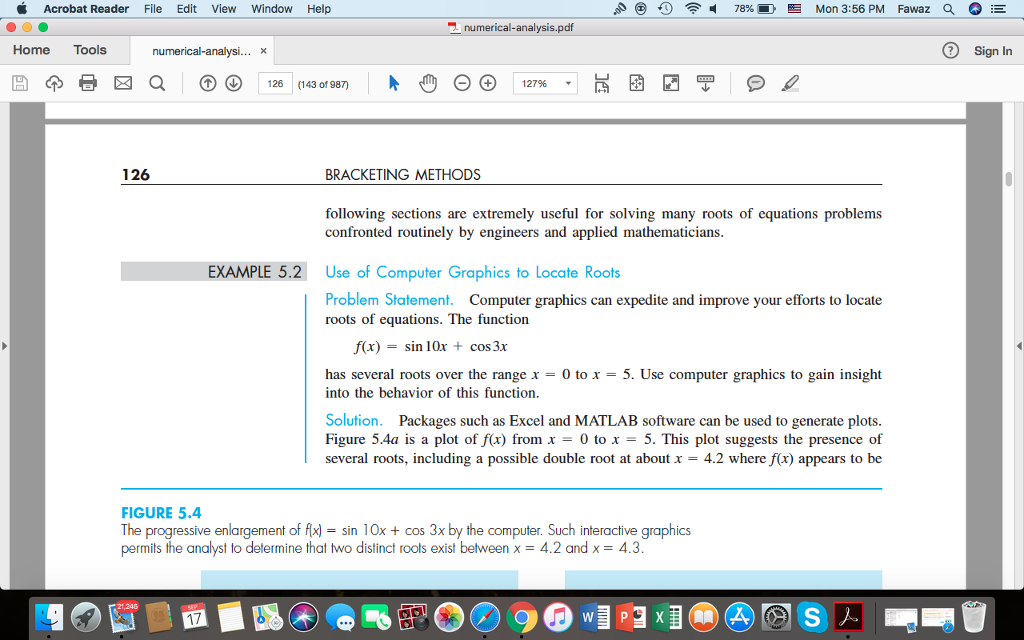1024x640 pixels.
Task: Zoom out using the minus icon
Action: pos(460,83)
